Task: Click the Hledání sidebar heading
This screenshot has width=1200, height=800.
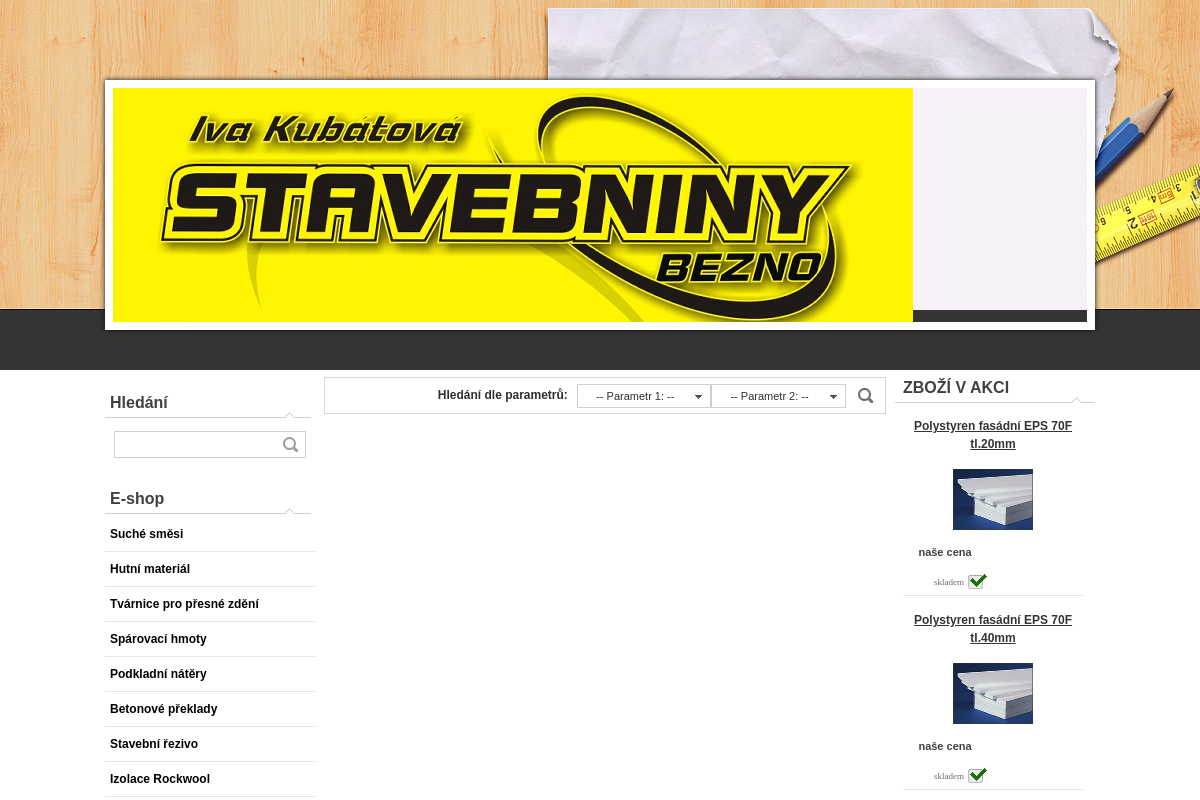Action: (x=139, y=403)
